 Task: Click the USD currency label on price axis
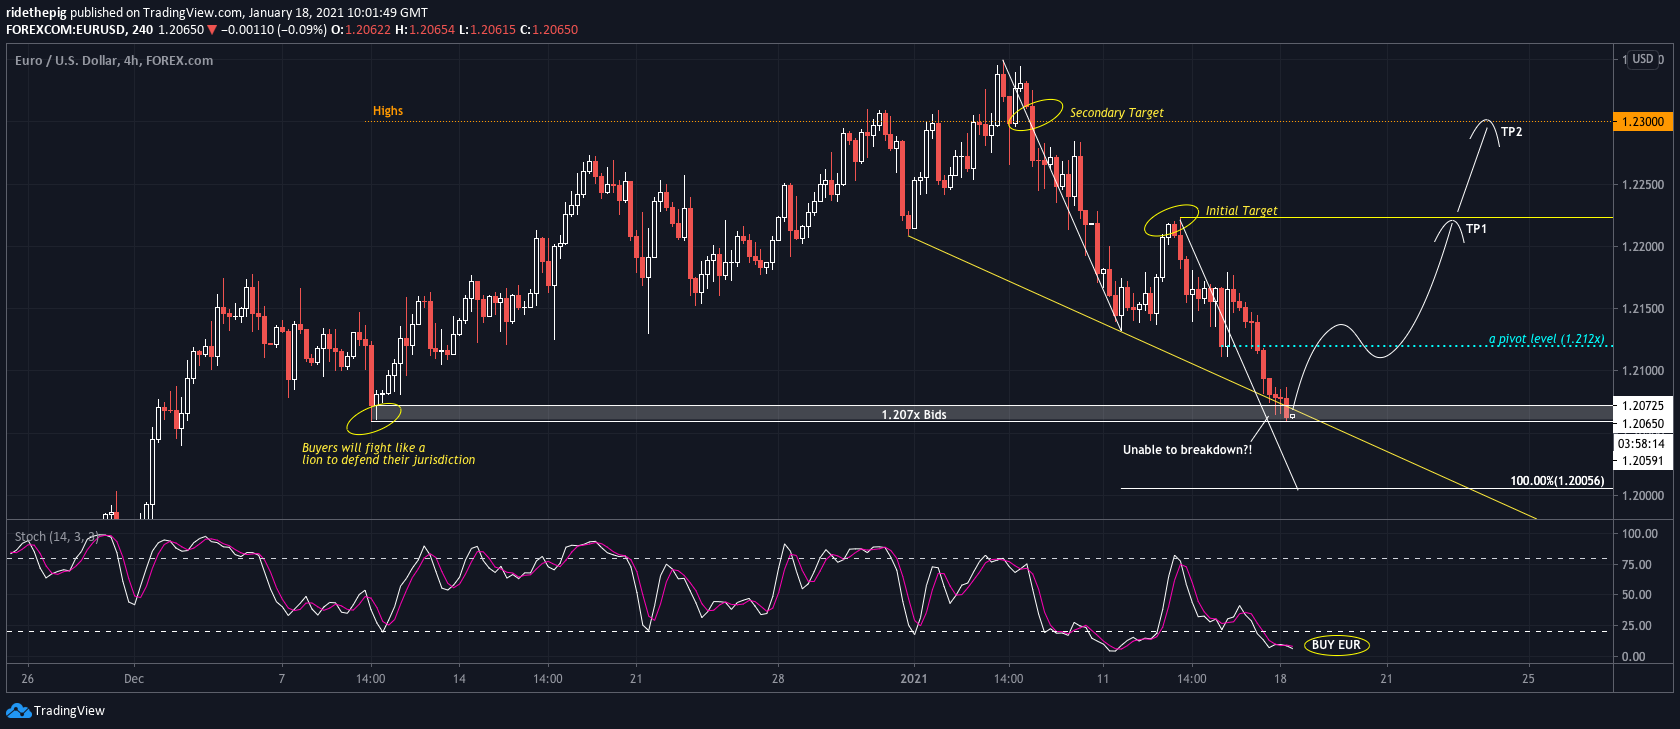1643,59
